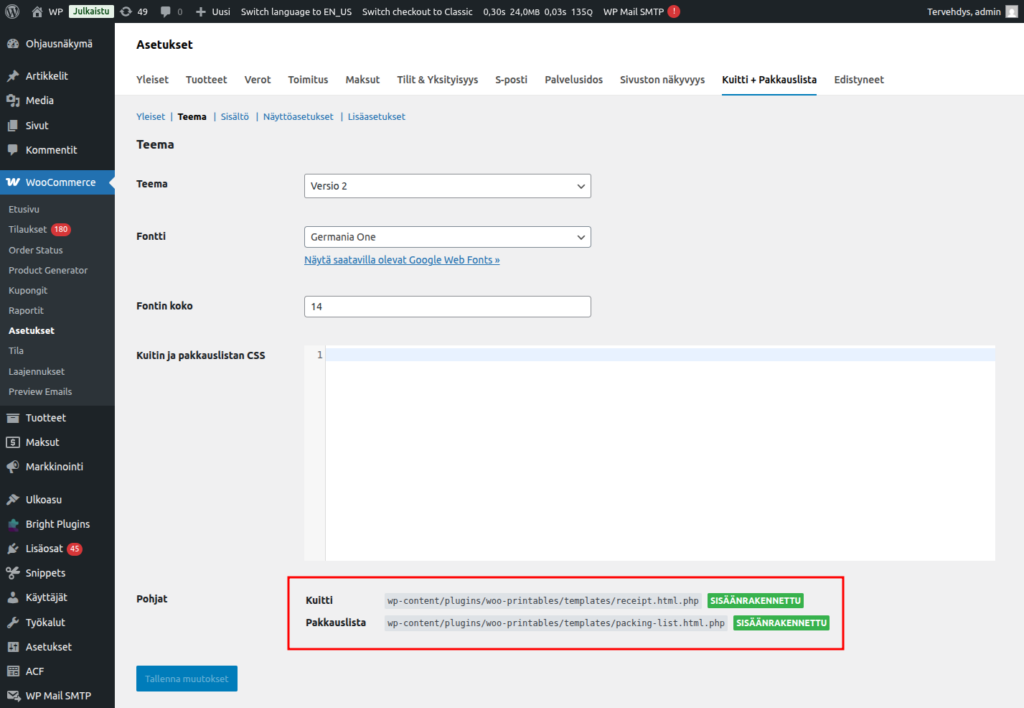Open the Sisältö sub-section link
Viewport: 1024px width, 708px height.
(x=234, y=116)
